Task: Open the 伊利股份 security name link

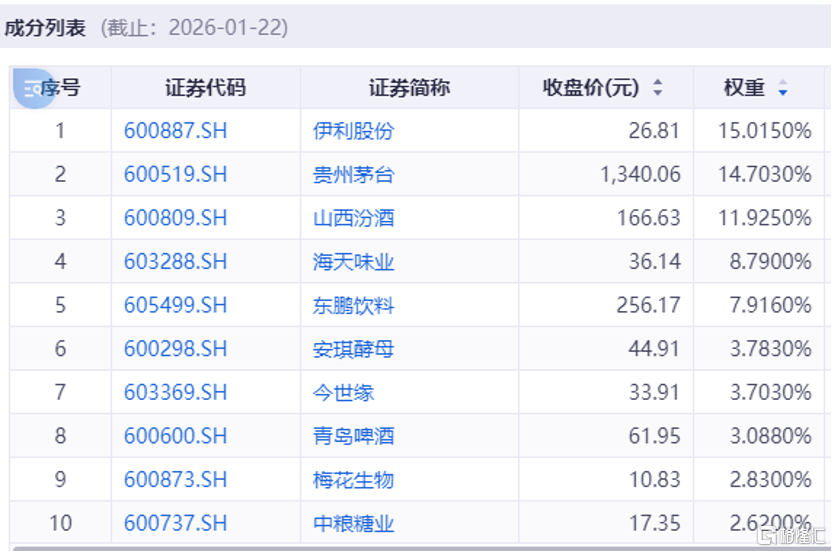Action: (x=353, y=131)
